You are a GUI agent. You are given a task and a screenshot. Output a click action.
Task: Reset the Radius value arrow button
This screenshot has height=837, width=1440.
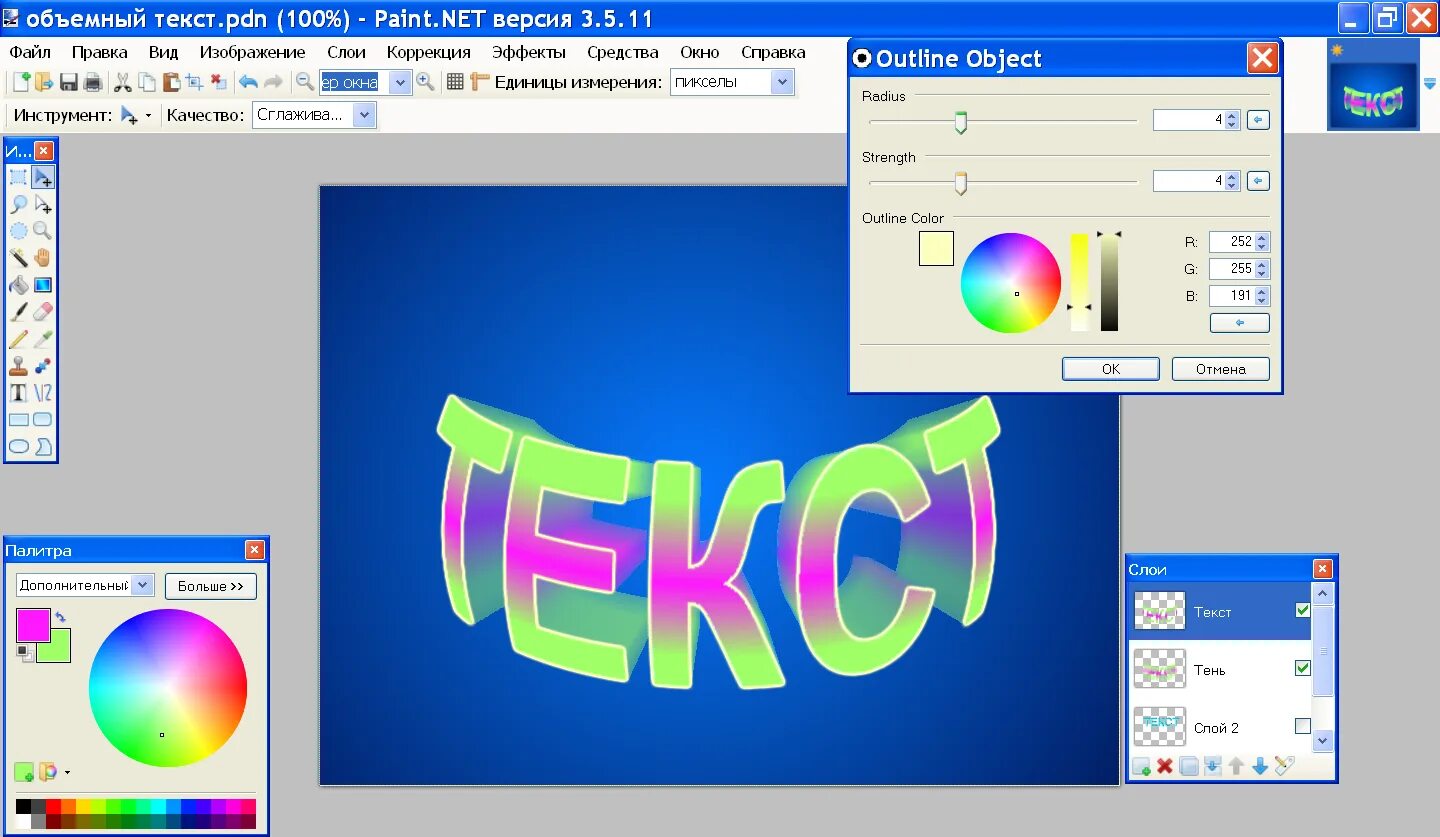point(1258,120)
